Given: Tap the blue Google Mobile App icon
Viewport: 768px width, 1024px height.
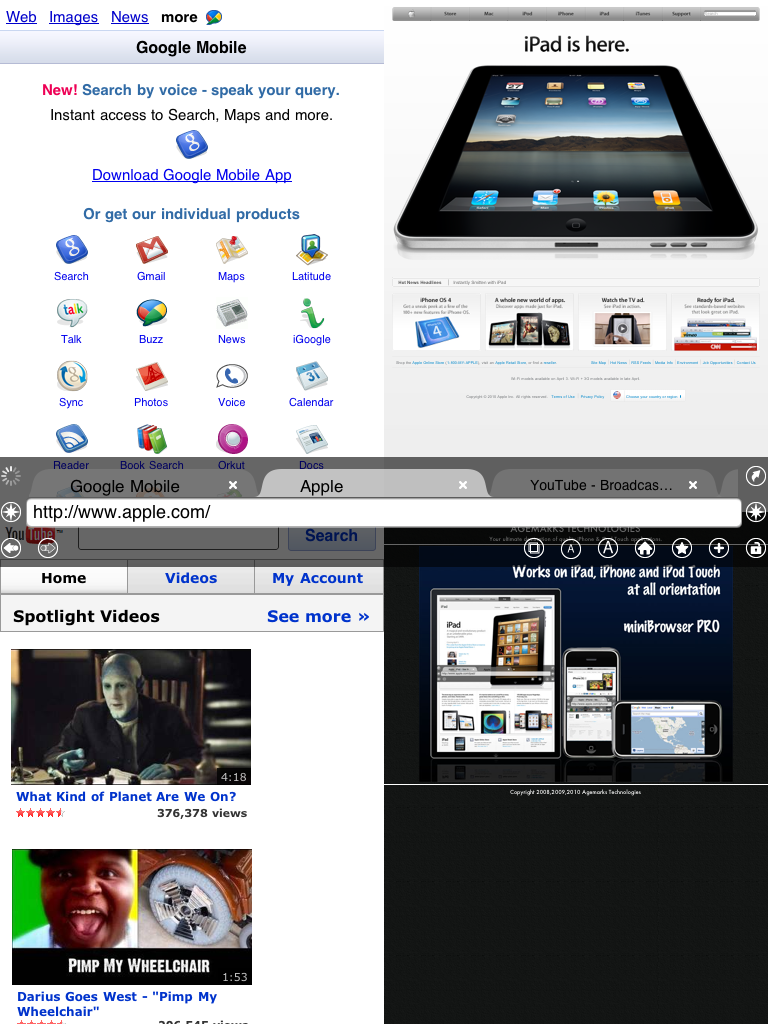Looking at the screenshot, I should point(192,144).
